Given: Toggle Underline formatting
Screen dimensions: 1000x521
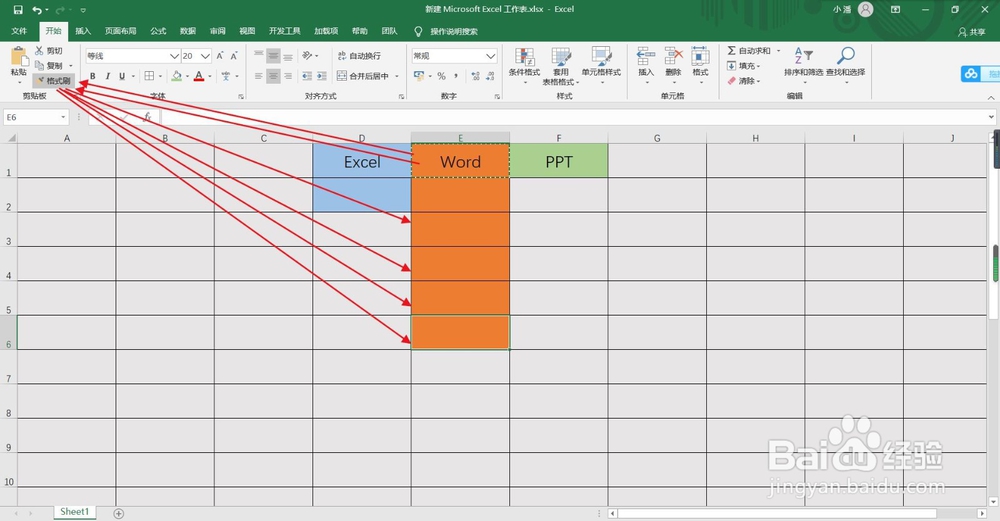Looking at the screenshot, I should (x=122, y=76).
